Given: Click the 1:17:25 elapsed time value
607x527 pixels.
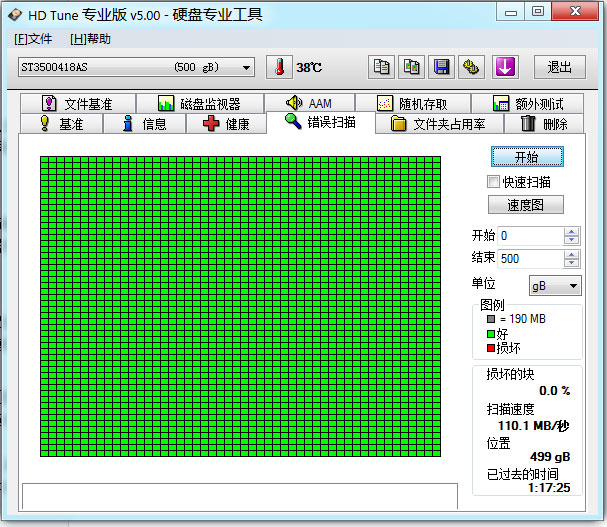Looking at the screenshot, I should tap(549, 488).
